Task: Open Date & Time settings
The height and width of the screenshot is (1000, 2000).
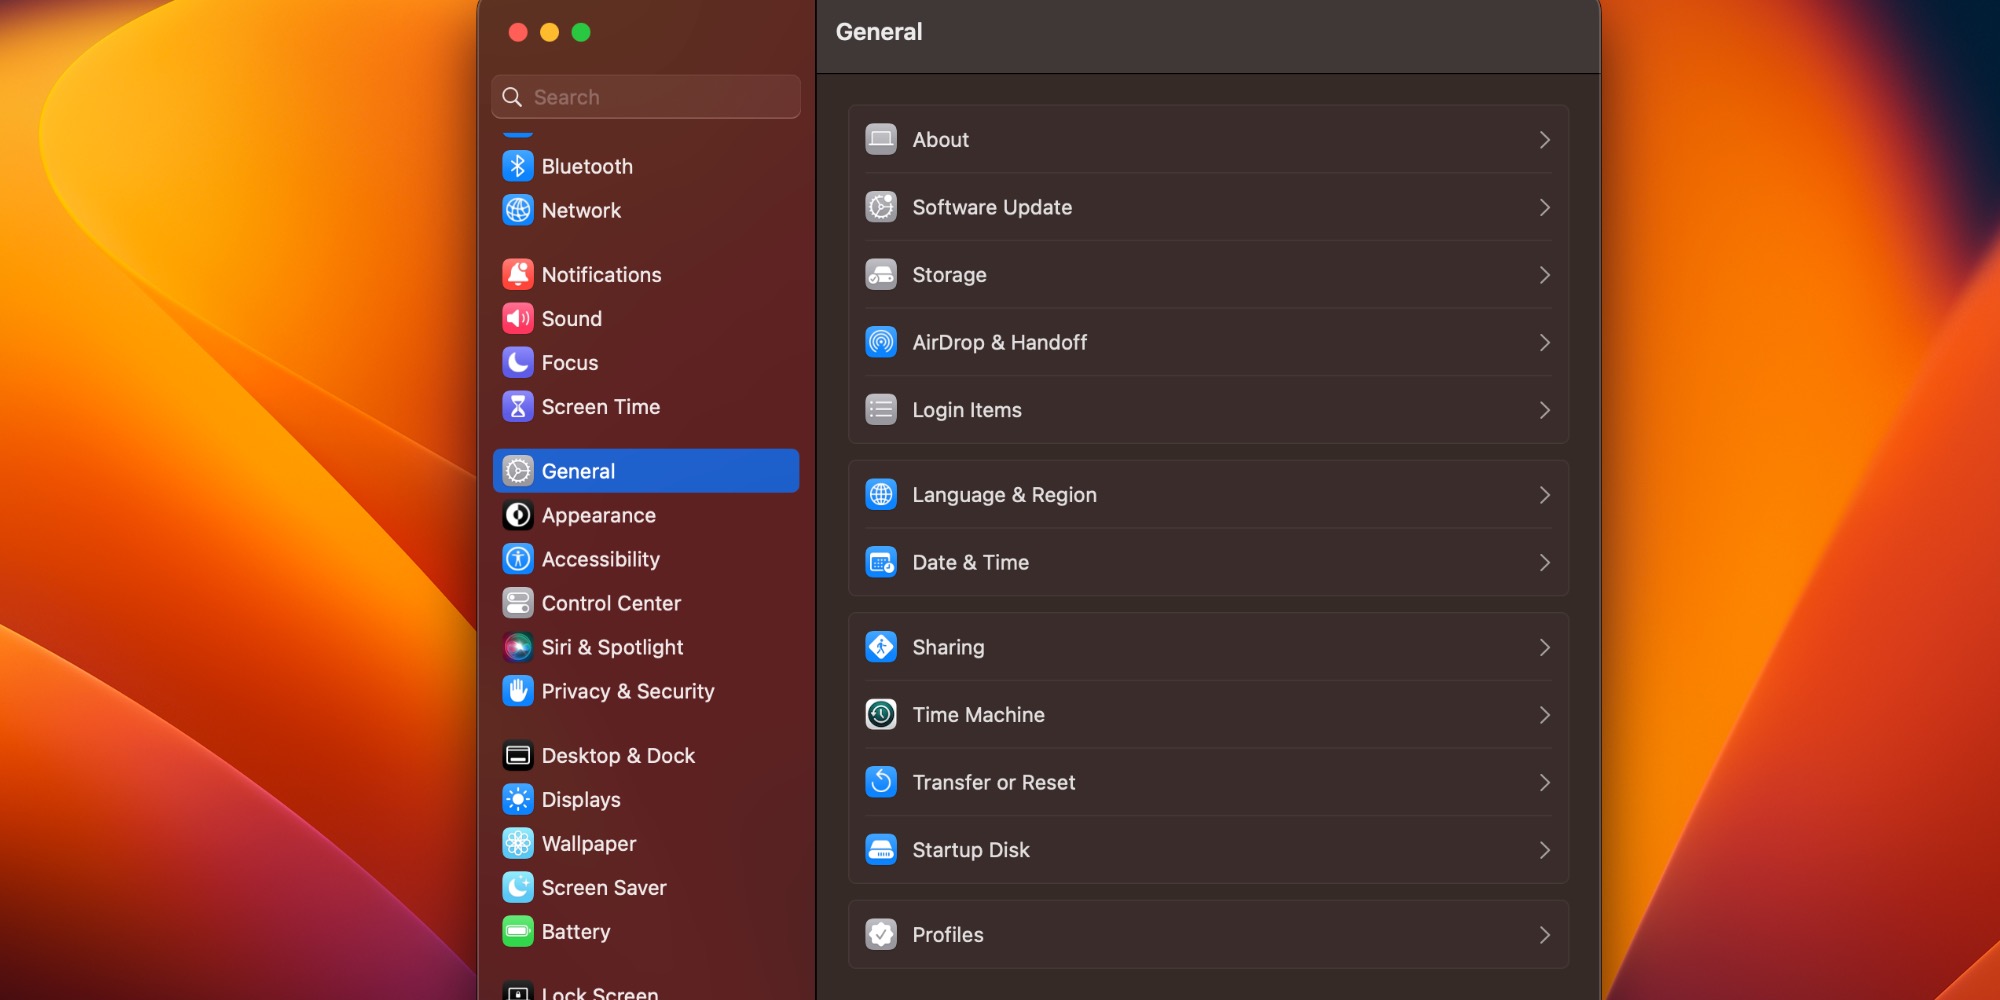Action: tap(1207, 562)
